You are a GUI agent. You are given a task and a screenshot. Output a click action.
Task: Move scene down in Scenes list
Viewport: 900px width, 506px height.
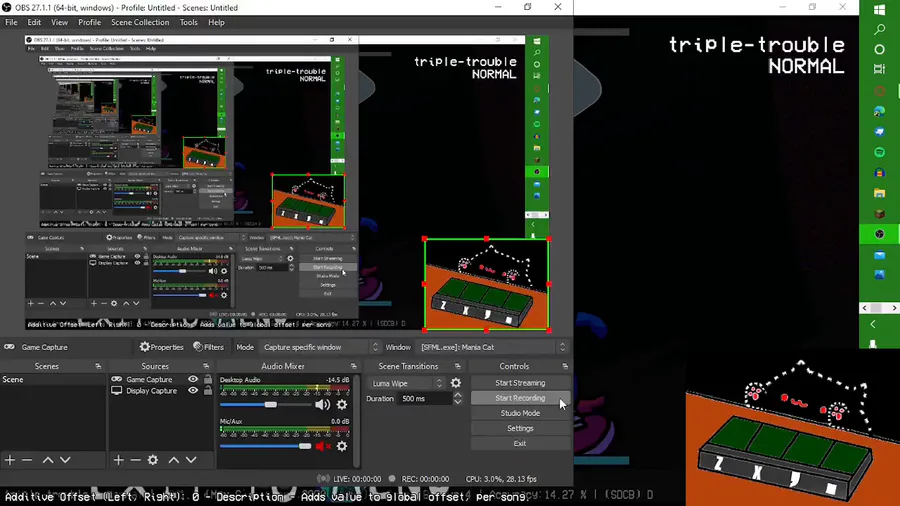(x=65, y=460)
